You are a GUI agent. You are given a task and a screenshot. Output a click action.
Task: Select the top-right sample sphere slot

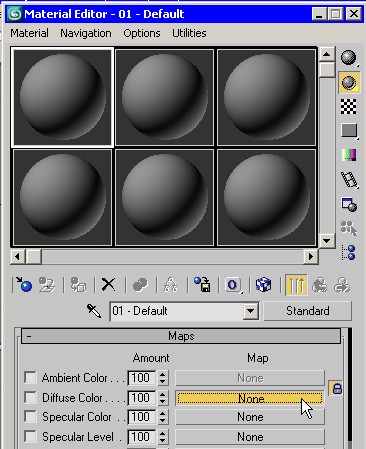pos(266,97)
